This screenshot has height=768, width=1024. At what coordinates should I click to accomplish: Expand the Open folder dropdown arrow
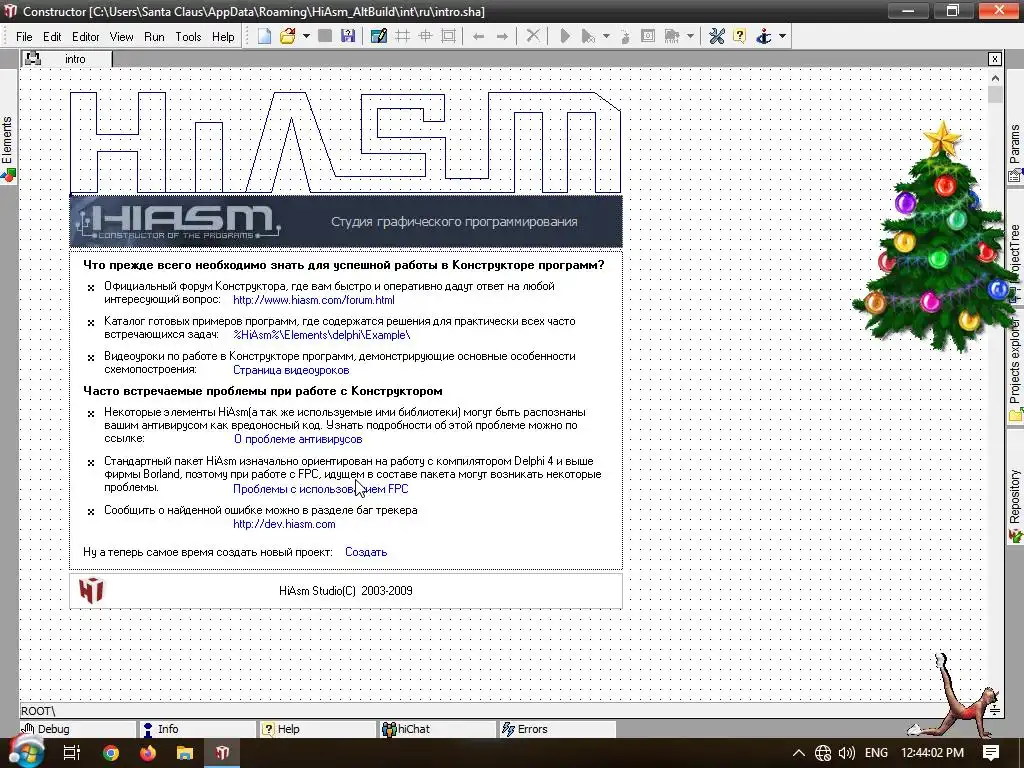[306, 37]
